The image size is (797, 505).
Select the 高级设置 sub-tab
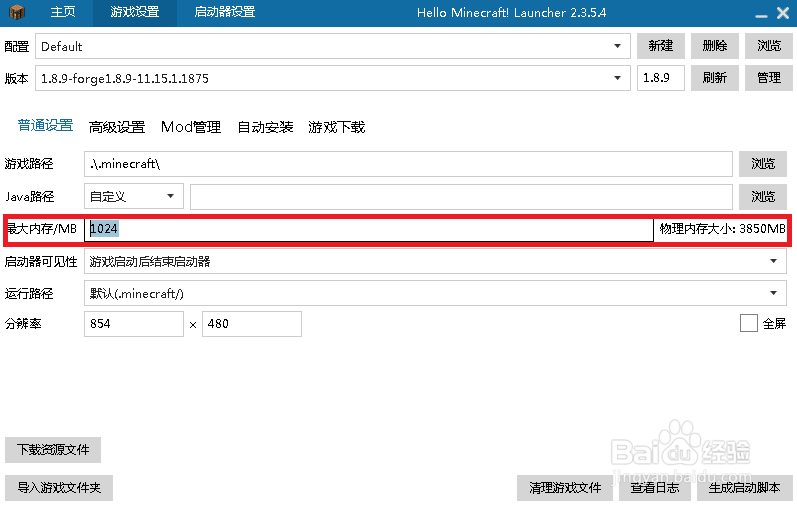[117, 127]
